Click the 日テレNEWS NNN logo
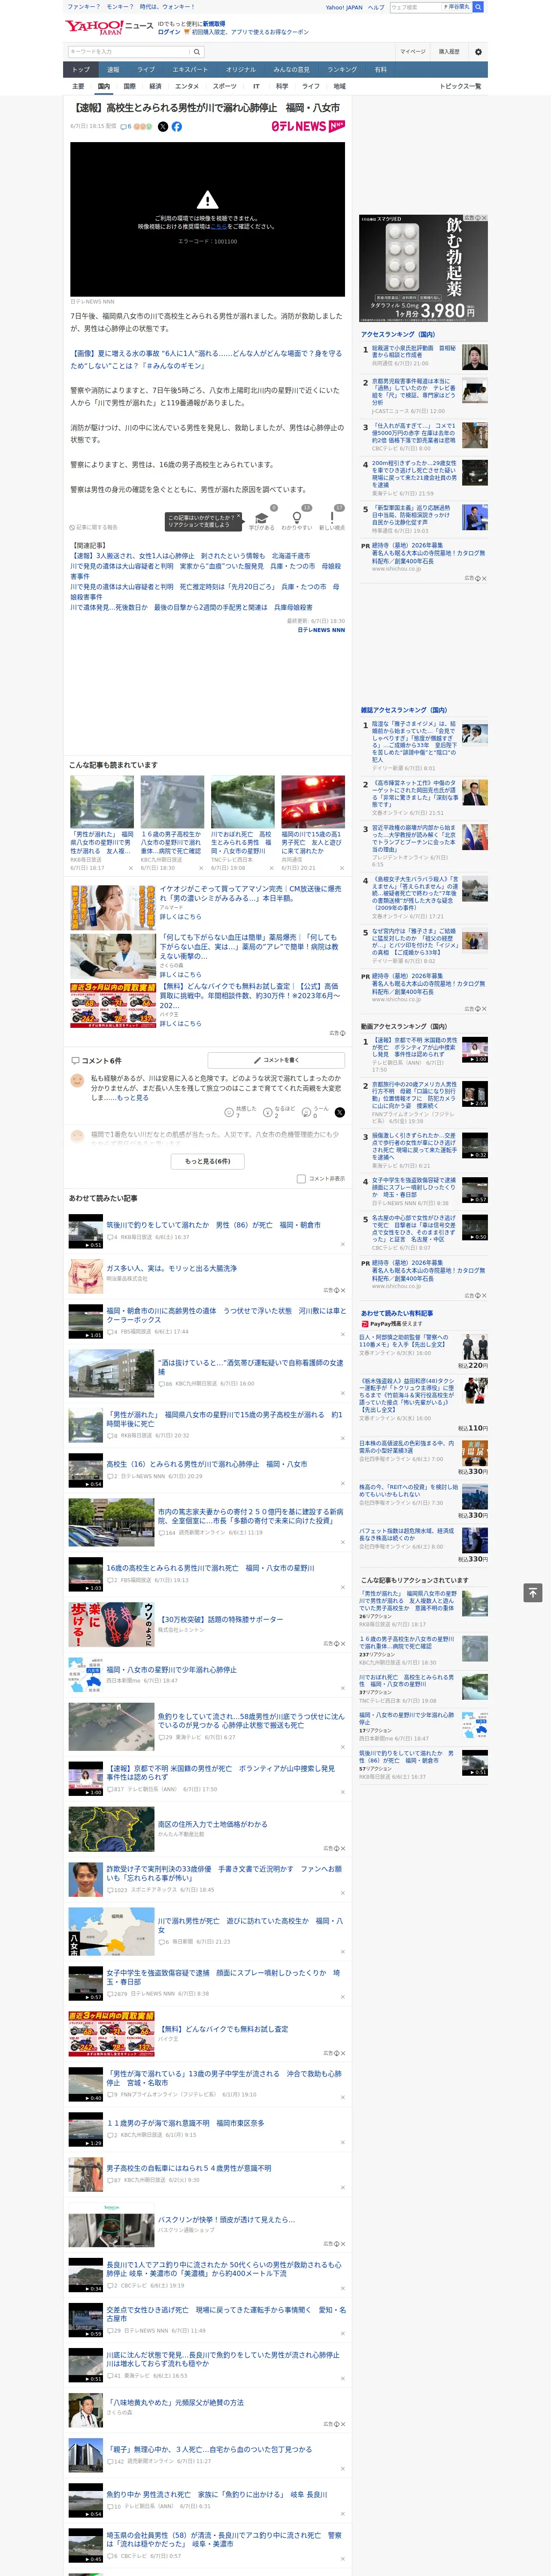The width and height of the screenshot is (551, 2576). (308, 126)
